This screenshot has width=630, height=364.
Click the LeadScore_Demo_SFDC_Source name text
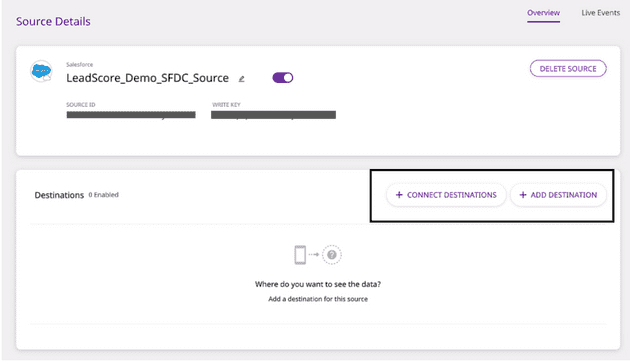tap(147, 78)
